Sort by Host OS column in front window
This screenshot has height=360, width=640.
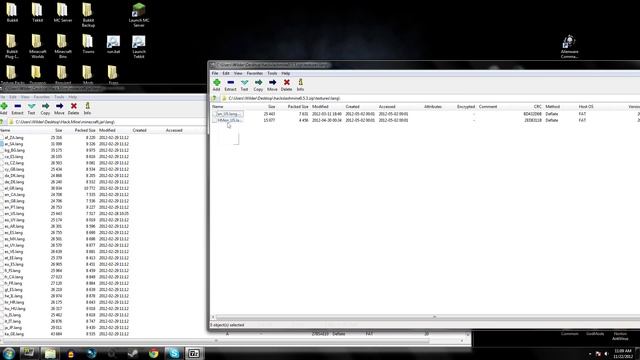pos(586,107)
